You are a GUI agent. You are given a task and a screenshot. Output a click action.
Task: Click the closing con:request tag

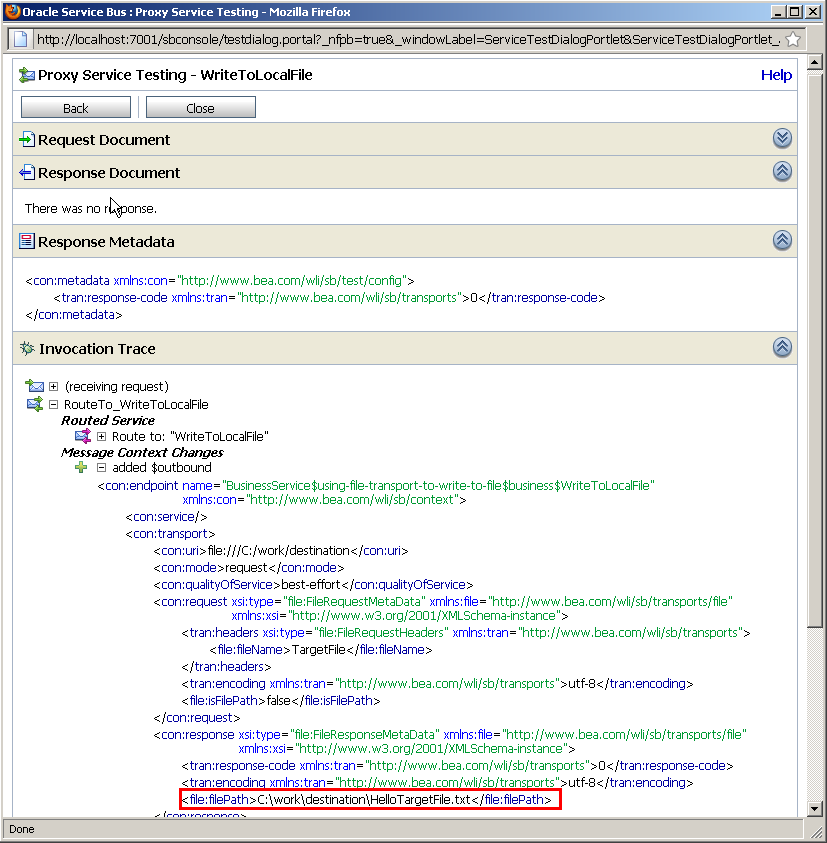click(197, 717)
